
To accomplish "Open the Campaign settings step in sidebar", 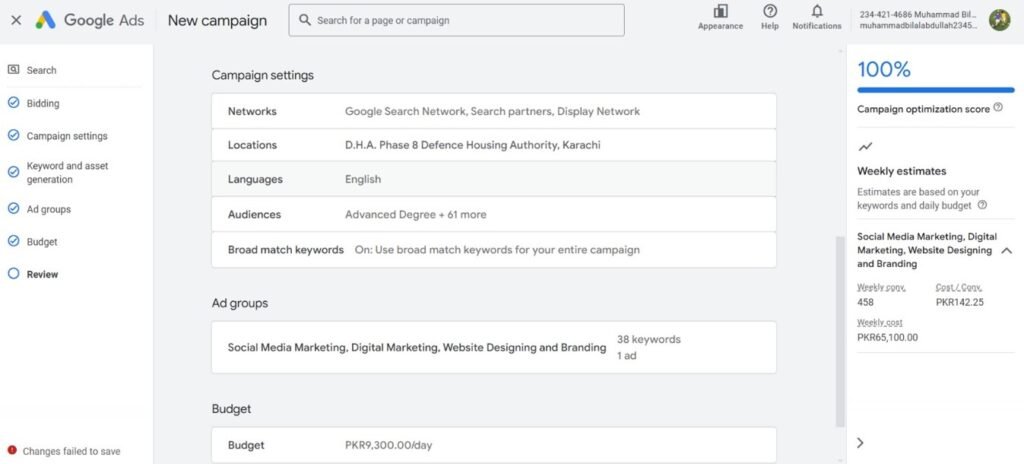I will [67, 136].
